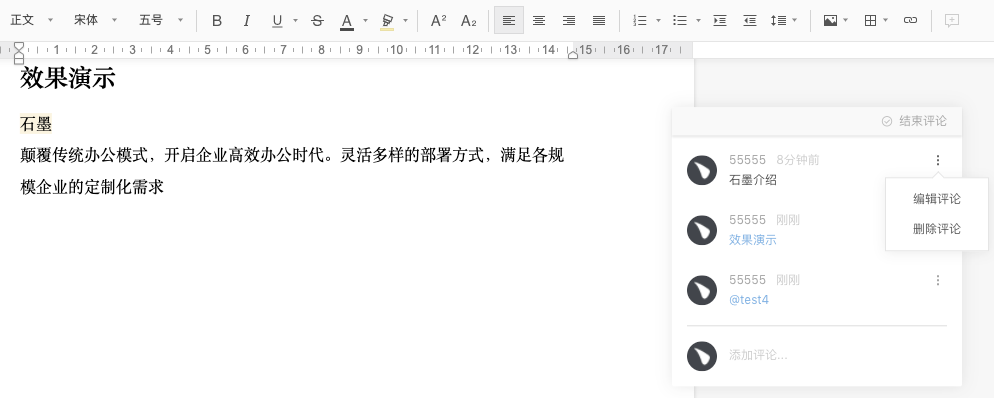994x398 pixels.
Task: Click 结束评论 to resolve the thread
Action: [914, 121]
